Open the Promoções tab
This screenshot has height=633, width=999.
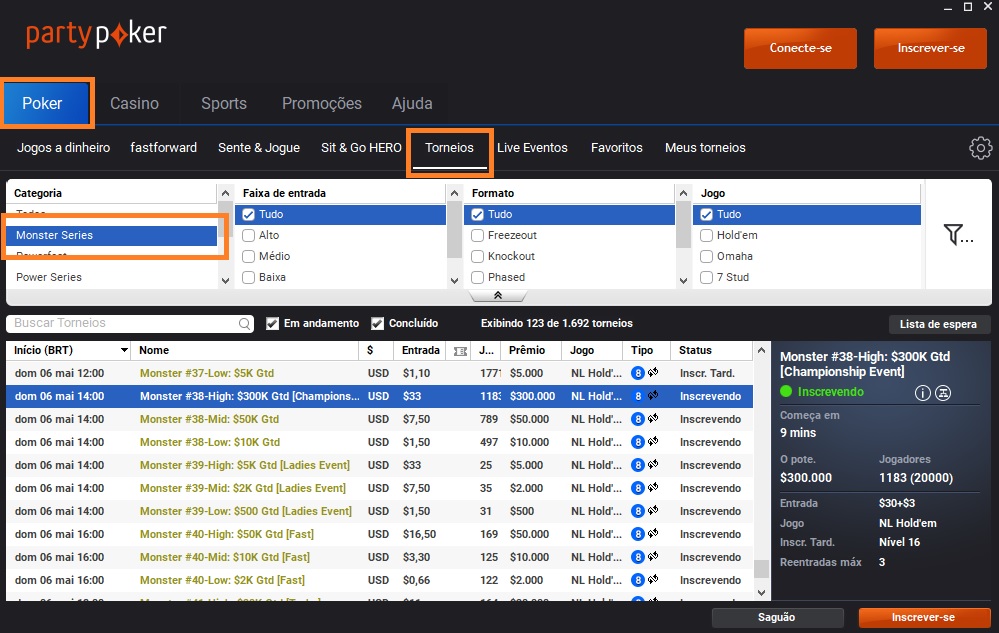tap(322, 103)
